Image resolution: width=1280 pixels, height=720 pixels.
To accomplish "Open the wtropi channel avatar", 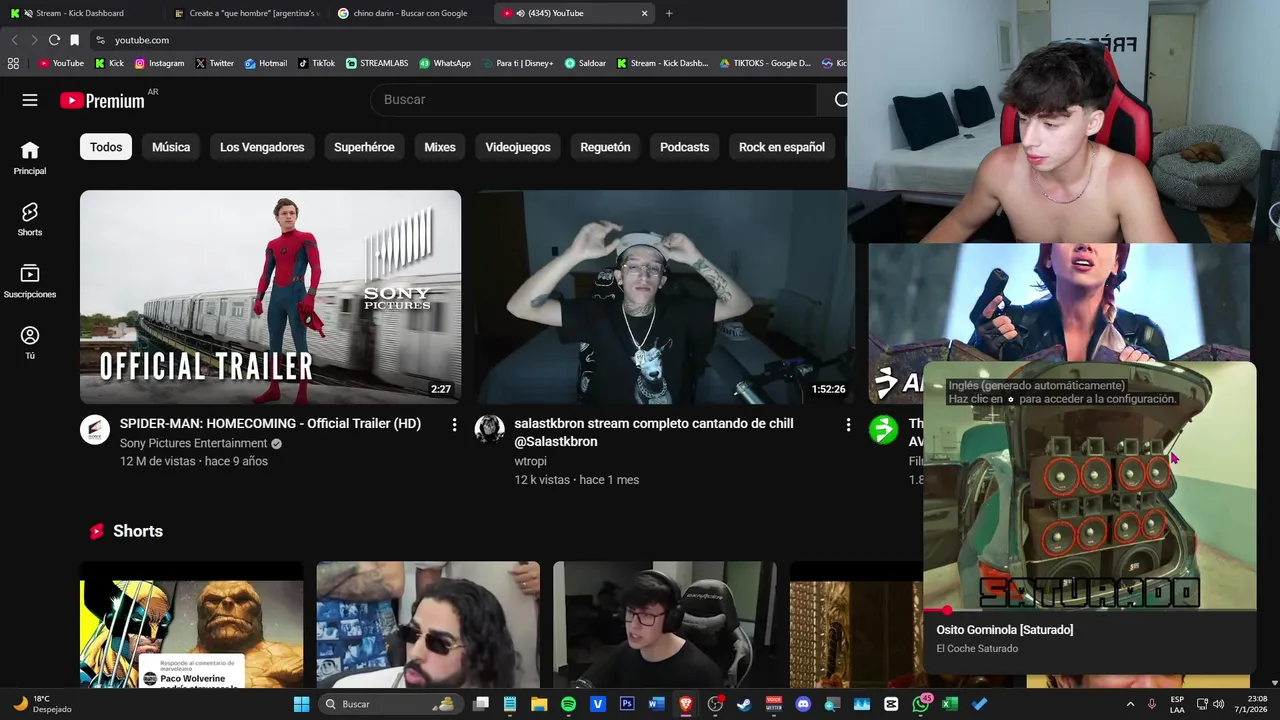I will pyautogui.click(x=489, y=430).
